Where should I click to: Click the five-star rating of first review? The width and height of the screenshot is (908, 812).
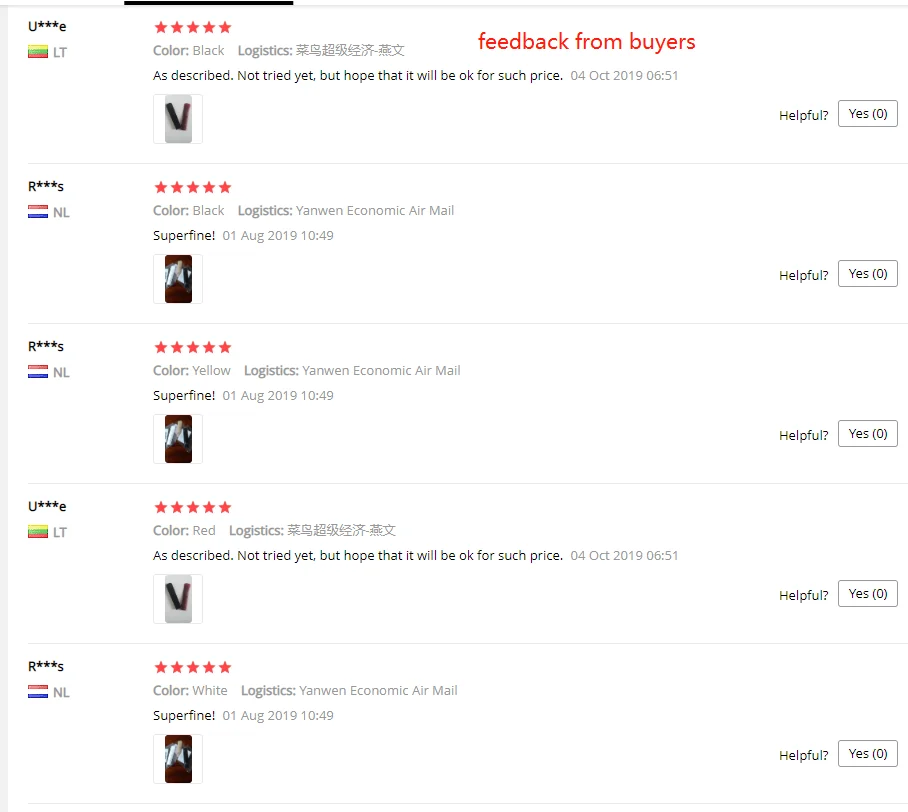[193, 27]
